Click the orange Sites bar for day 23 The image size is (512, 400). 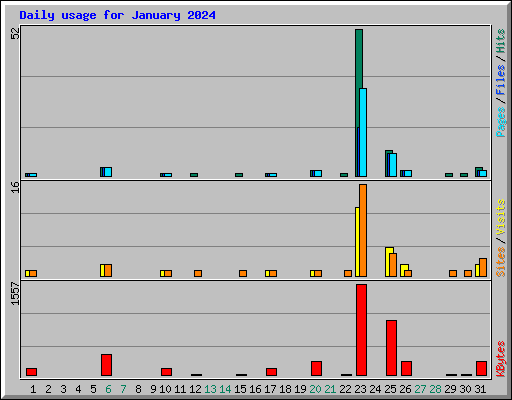coord(363,230)
